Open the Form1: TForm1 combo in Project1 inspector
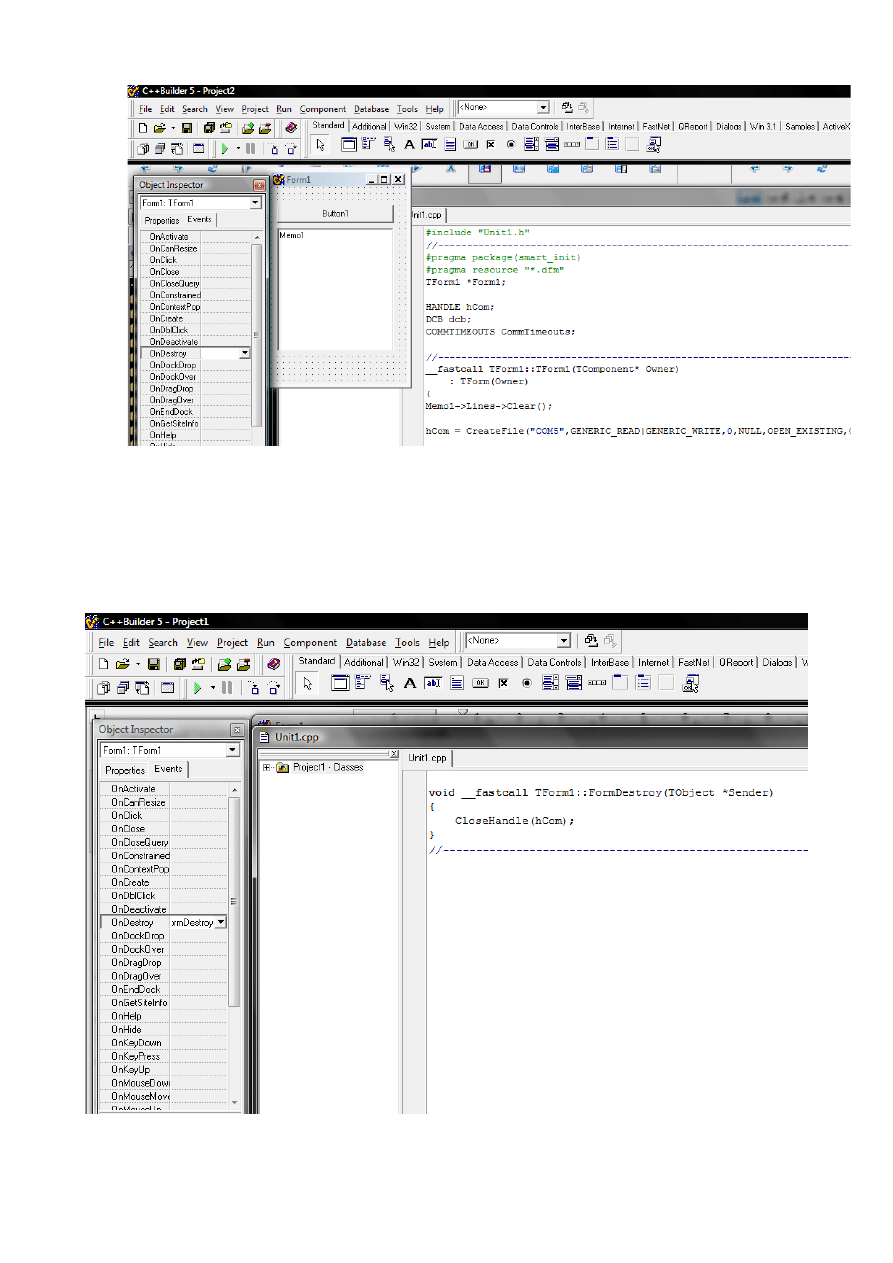The height and width of the screenshot is (1263, 893). [x=232, y=750]
